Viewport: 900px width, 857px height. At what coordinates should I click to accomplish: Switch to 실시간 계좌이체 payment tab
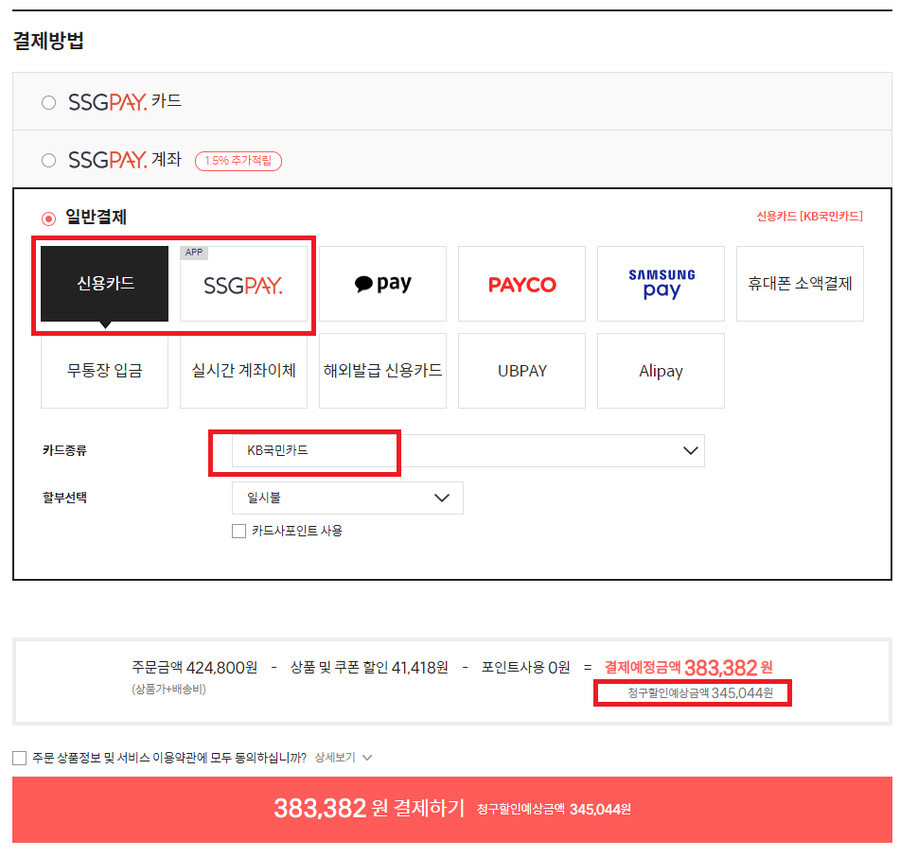pyautogui.click(x=244, y=371)
